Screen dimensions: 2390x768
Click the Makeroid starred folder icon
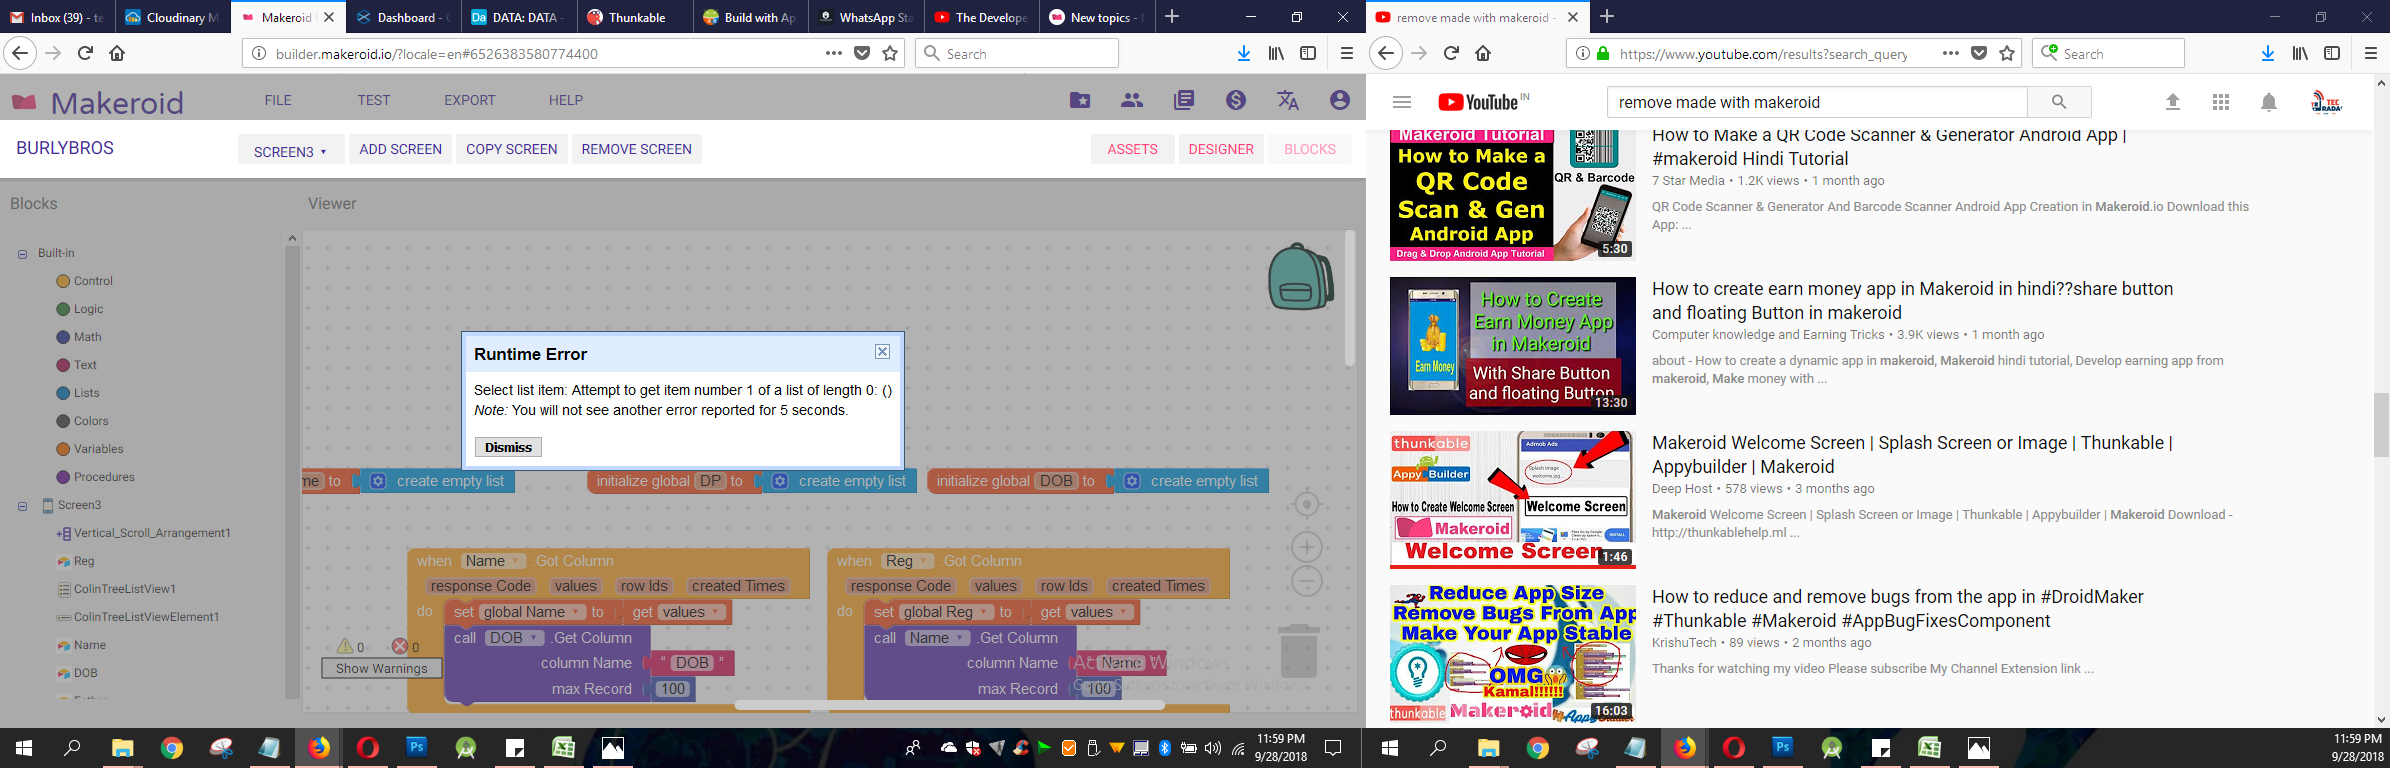tap(1080, 100)
